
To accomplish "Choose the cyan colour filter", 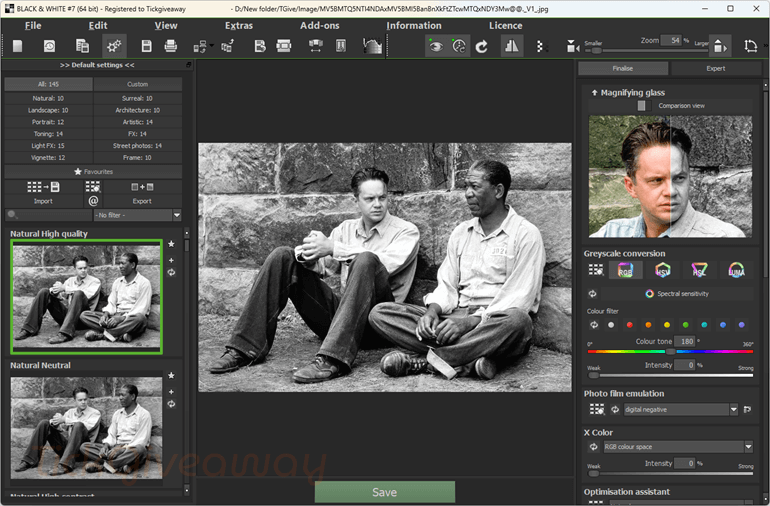I will [x=704, y=325].
